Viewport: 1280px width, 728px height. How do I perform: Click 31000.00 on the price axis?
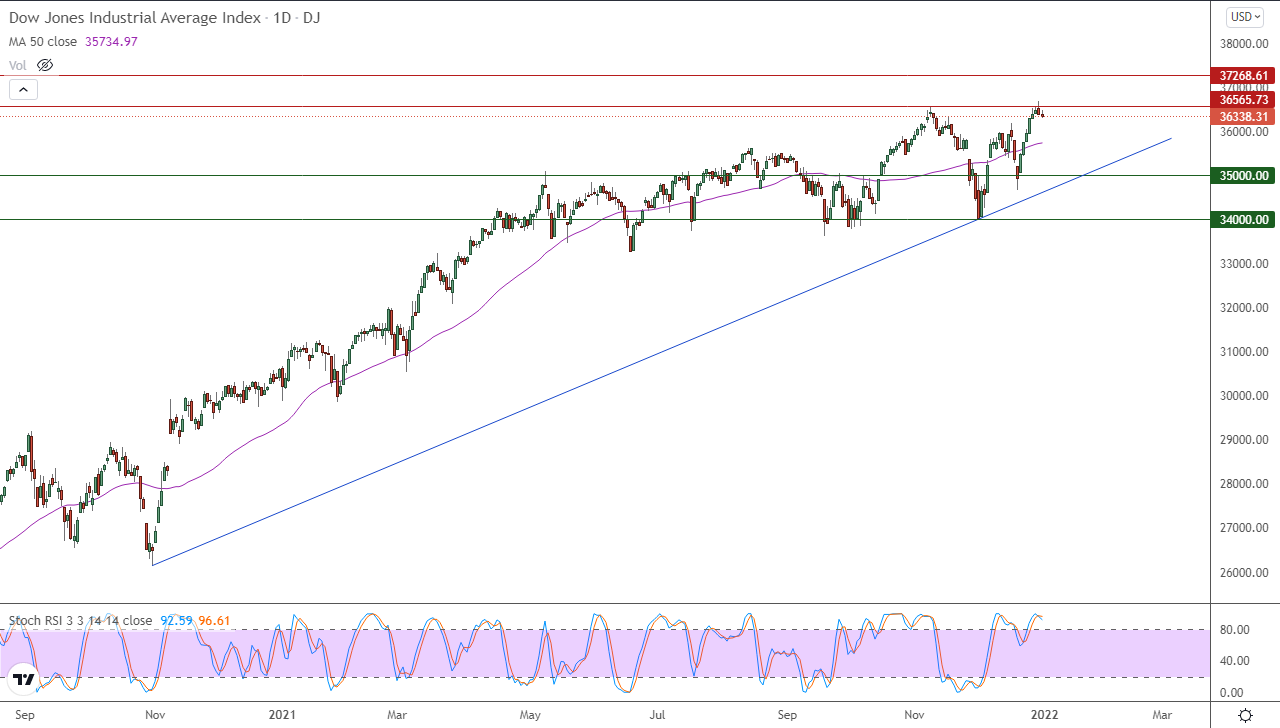pyautogui.click(x=1243, y=352)
